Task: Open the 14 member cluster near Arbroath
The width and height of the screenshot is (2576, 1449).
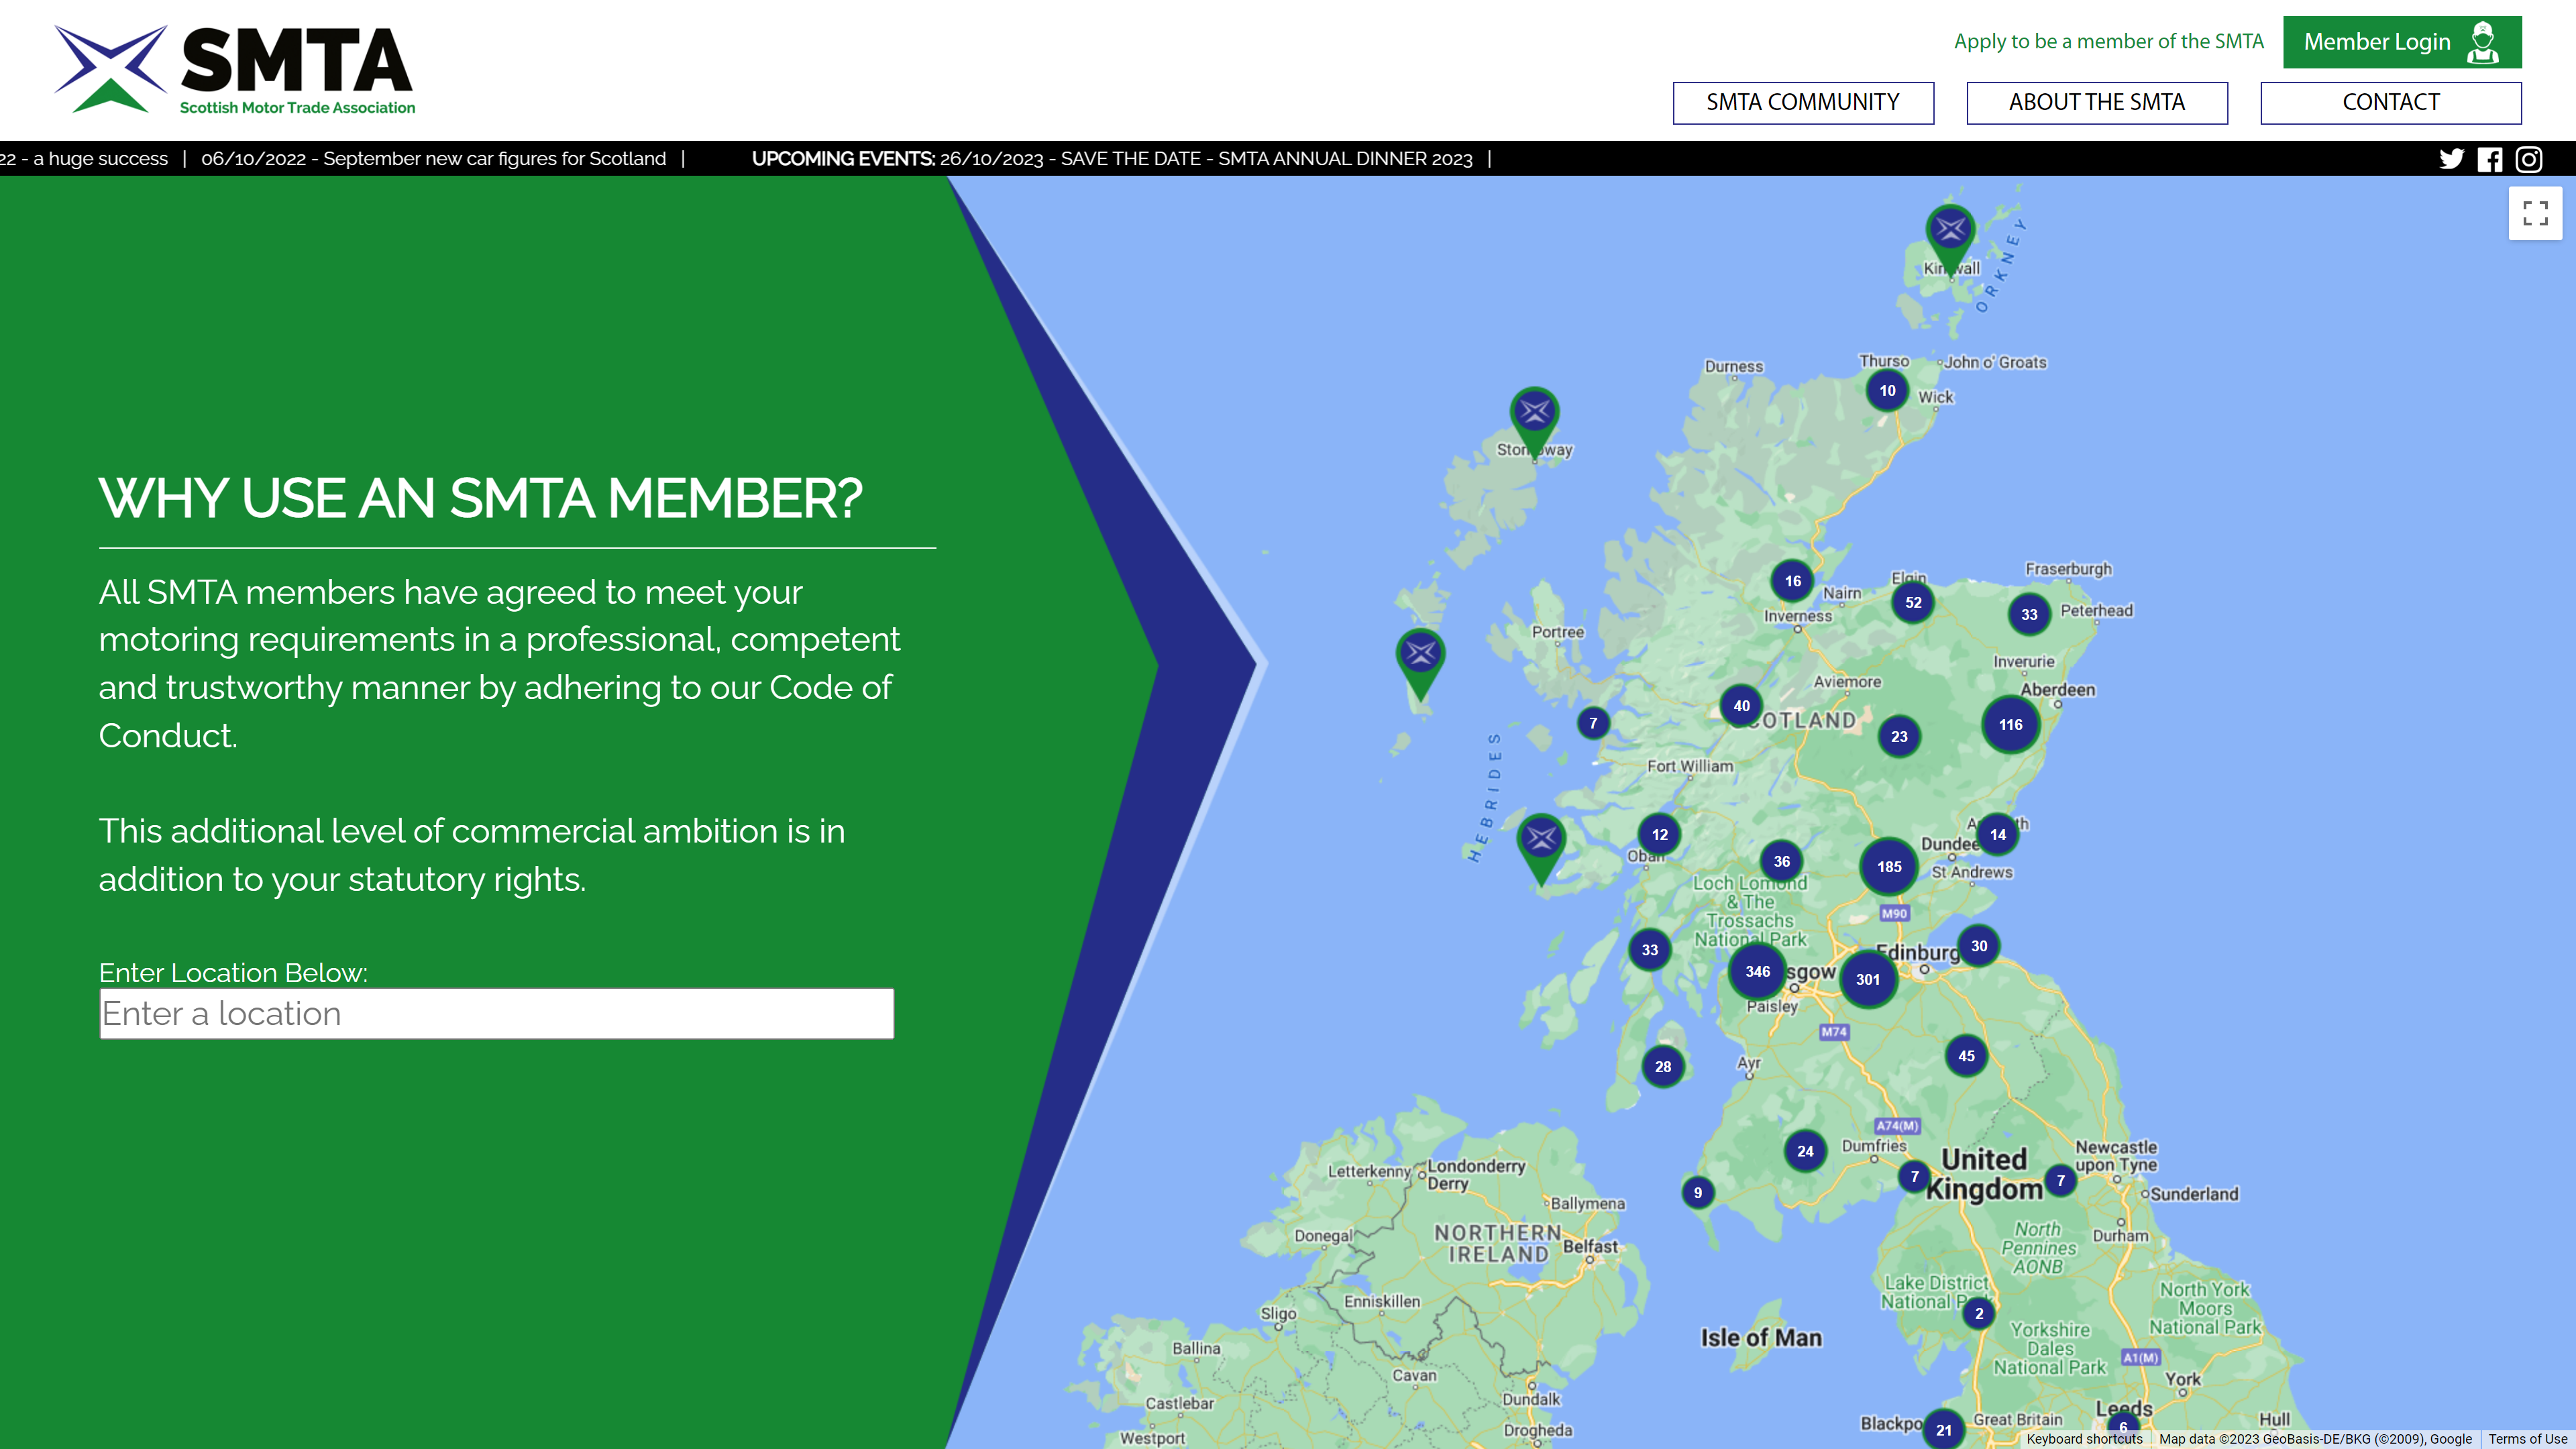Action: pyautogui.click(x=1998, y=834)
